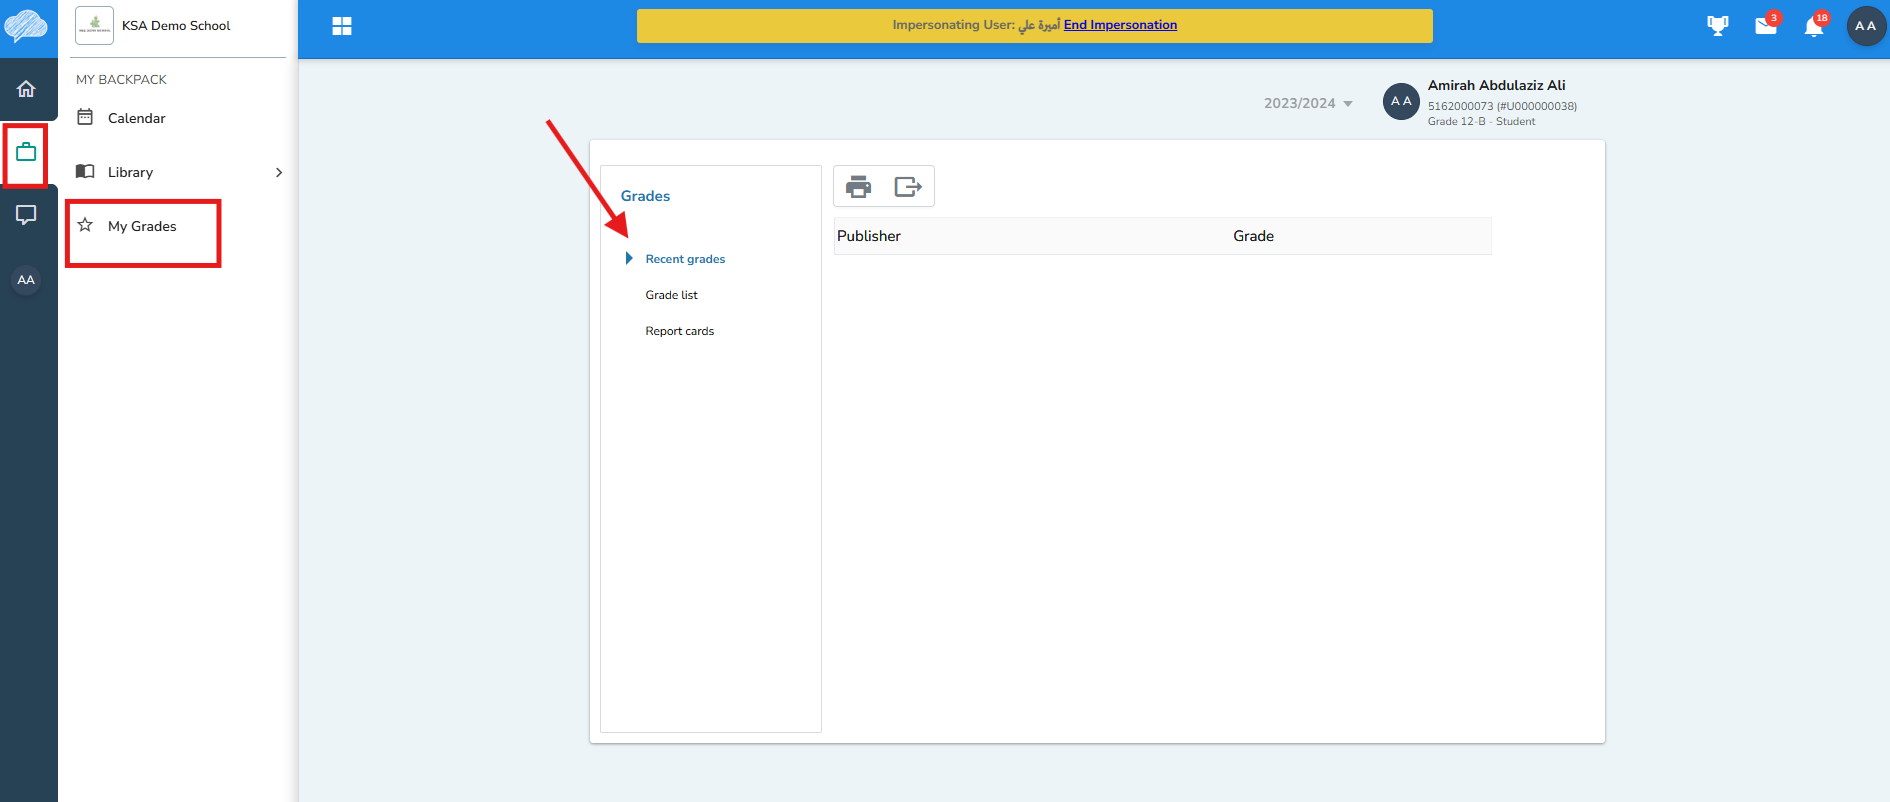Click the Grades panel heading

(x=645, y=196)
